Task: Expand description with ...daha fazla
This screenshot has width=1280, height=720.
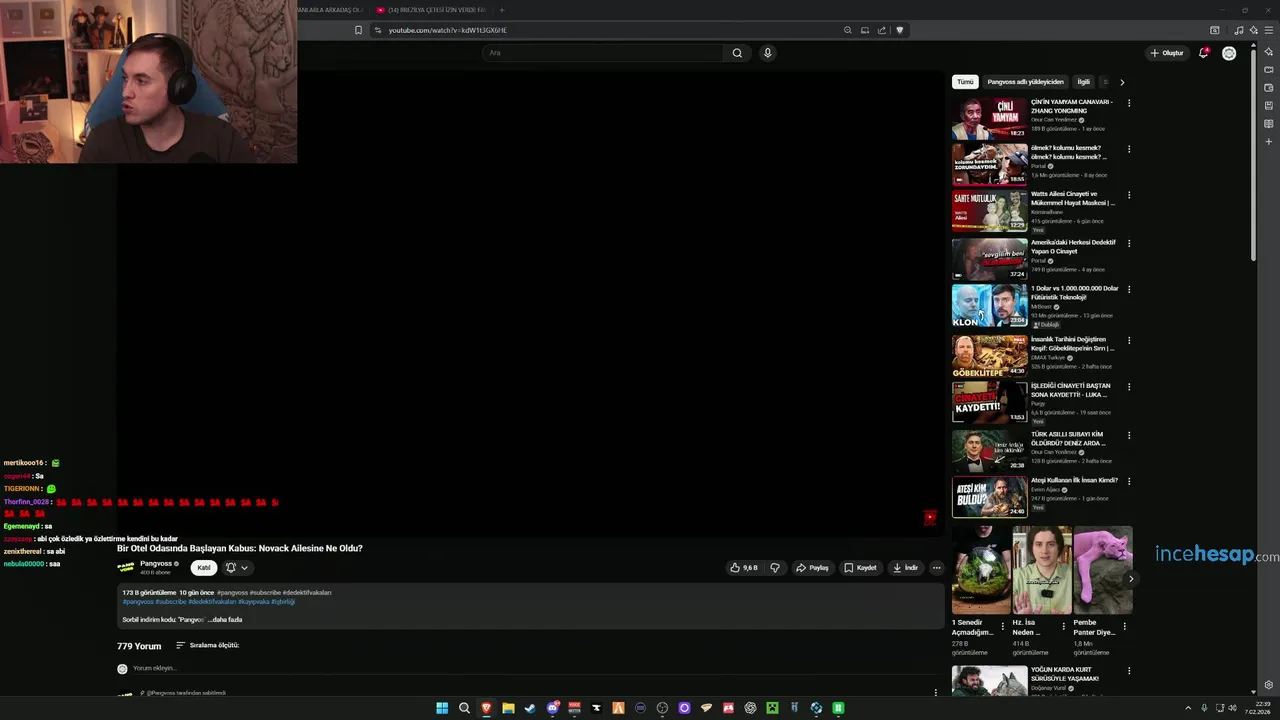Action: point(224,620)
